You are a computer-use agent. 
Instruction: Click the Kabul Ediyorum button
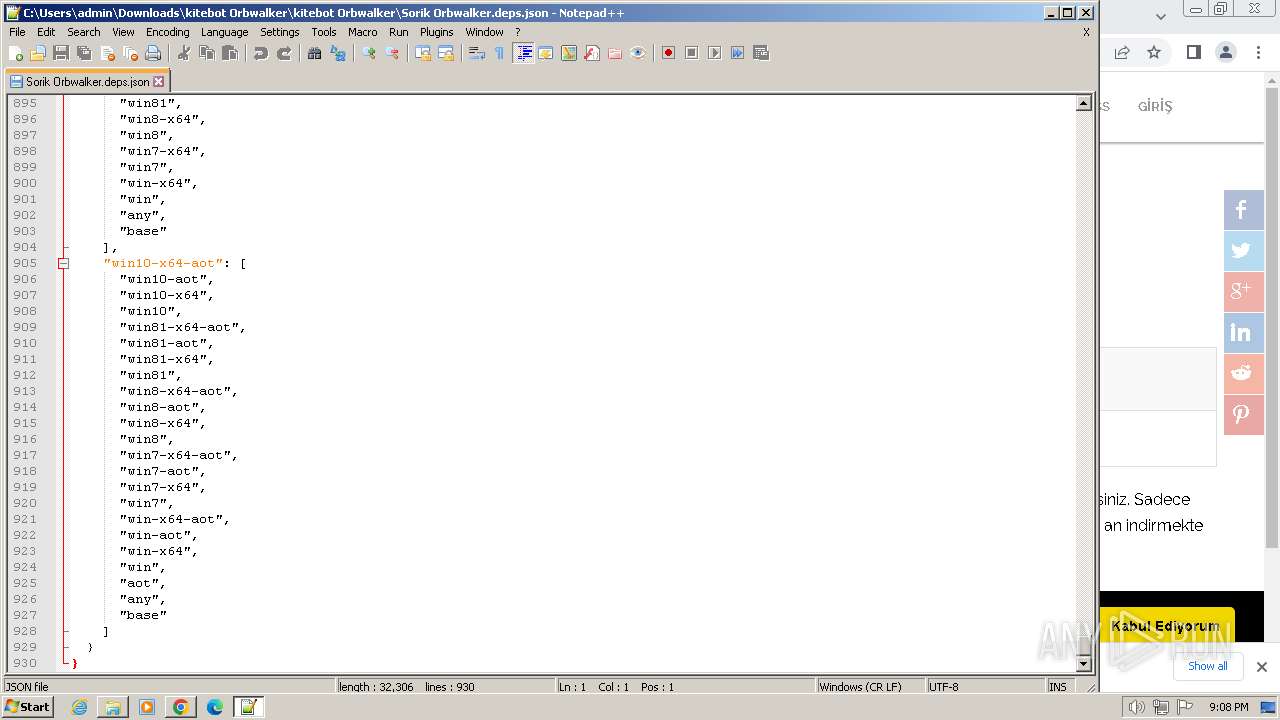pos(1165,626)
